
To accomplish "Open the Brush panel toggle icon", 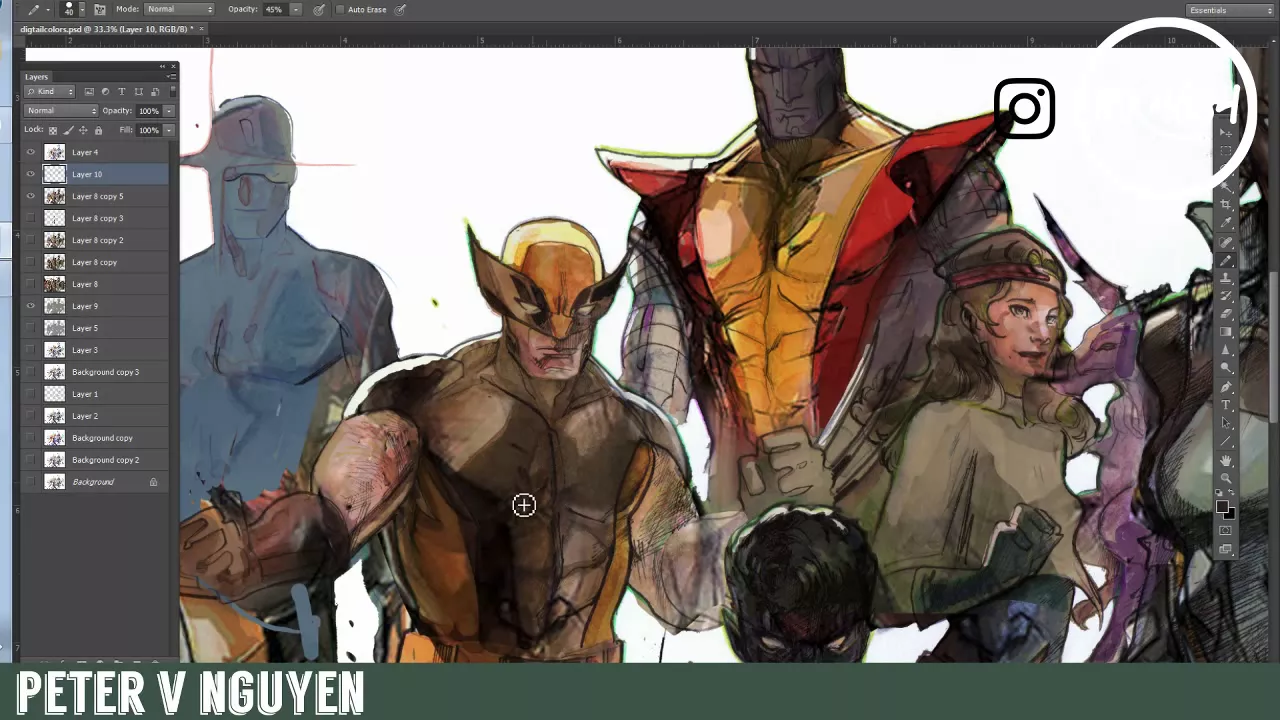I will tap(100, 9).
